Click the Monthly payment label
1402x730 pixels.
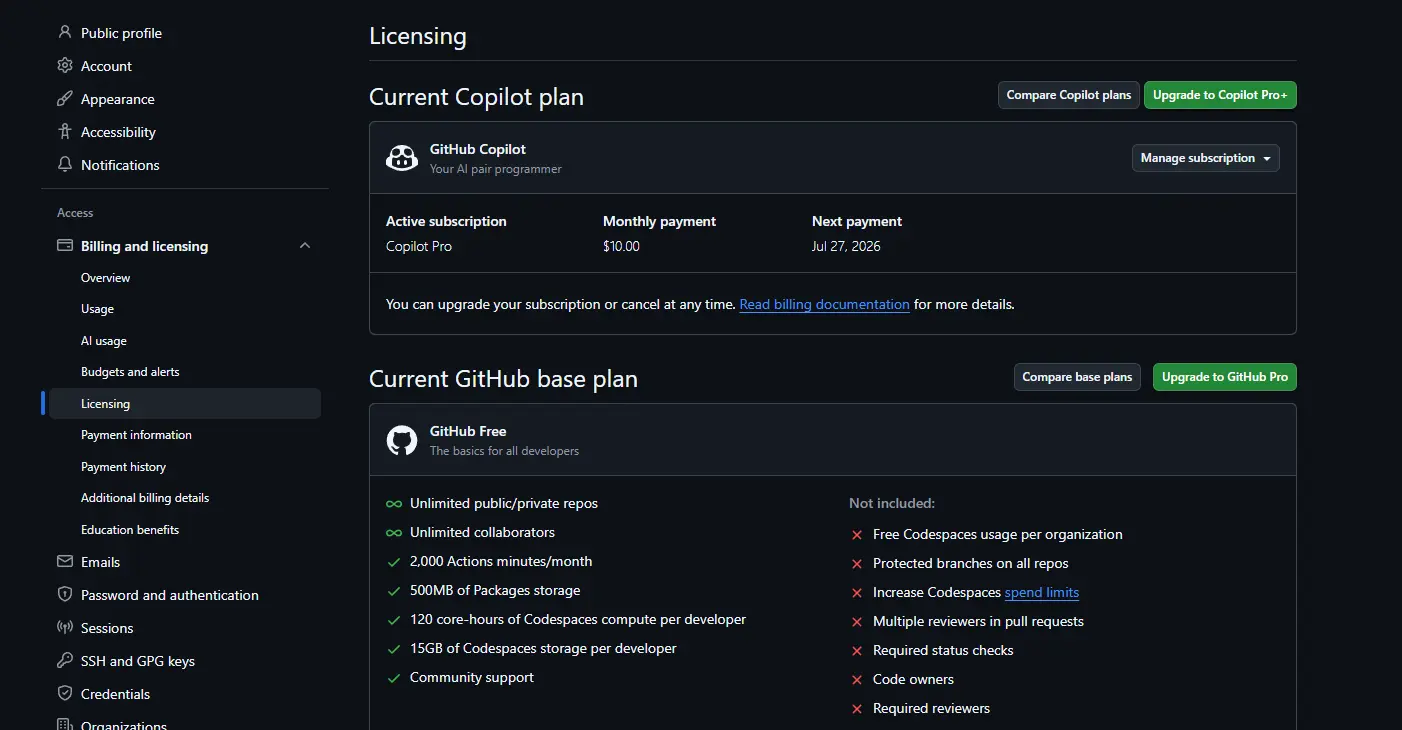pos(659,221)
